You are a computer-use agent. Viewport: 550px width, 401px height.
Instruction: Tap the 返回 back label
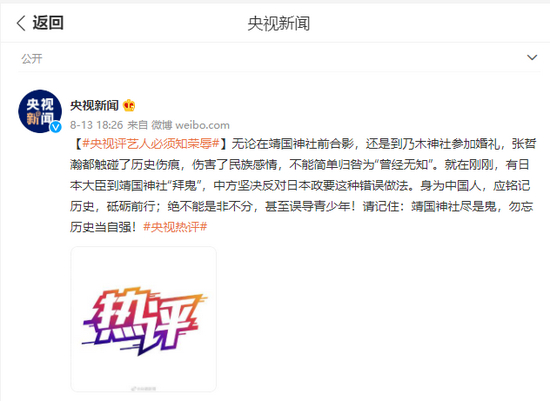48,23
